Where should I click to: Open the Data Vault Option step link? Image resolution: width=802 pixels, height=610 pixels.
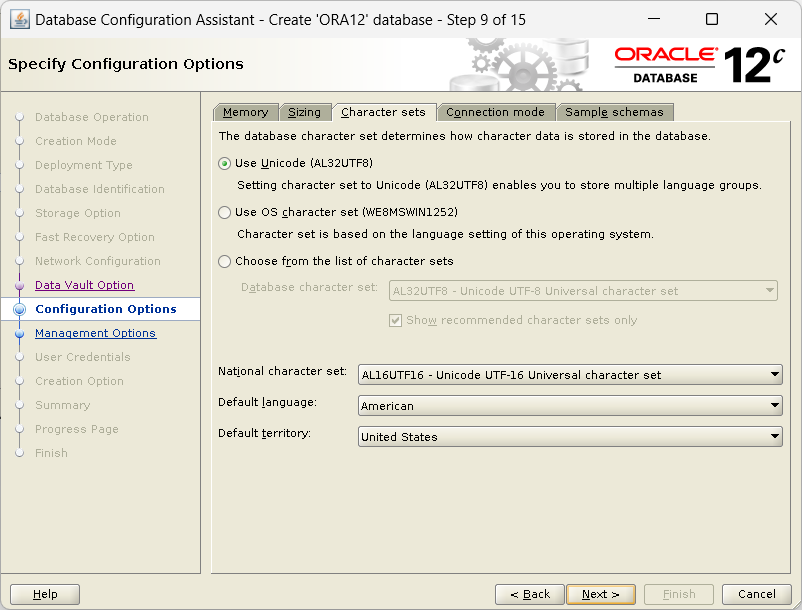(84, 285)
